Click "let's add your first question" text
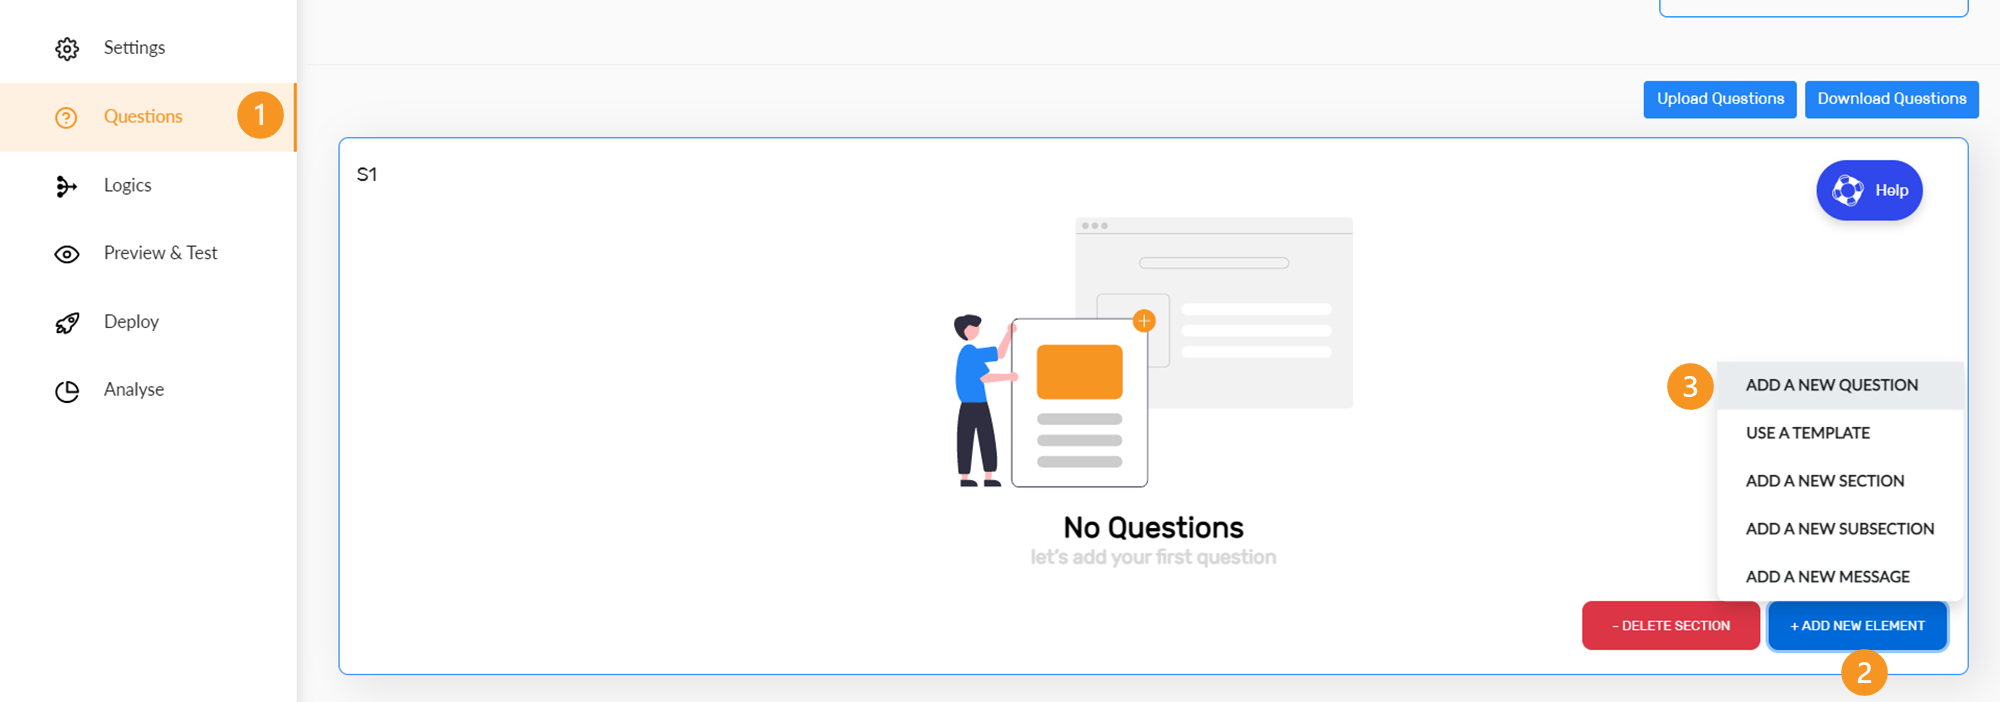 click(x=1153, y=557)
